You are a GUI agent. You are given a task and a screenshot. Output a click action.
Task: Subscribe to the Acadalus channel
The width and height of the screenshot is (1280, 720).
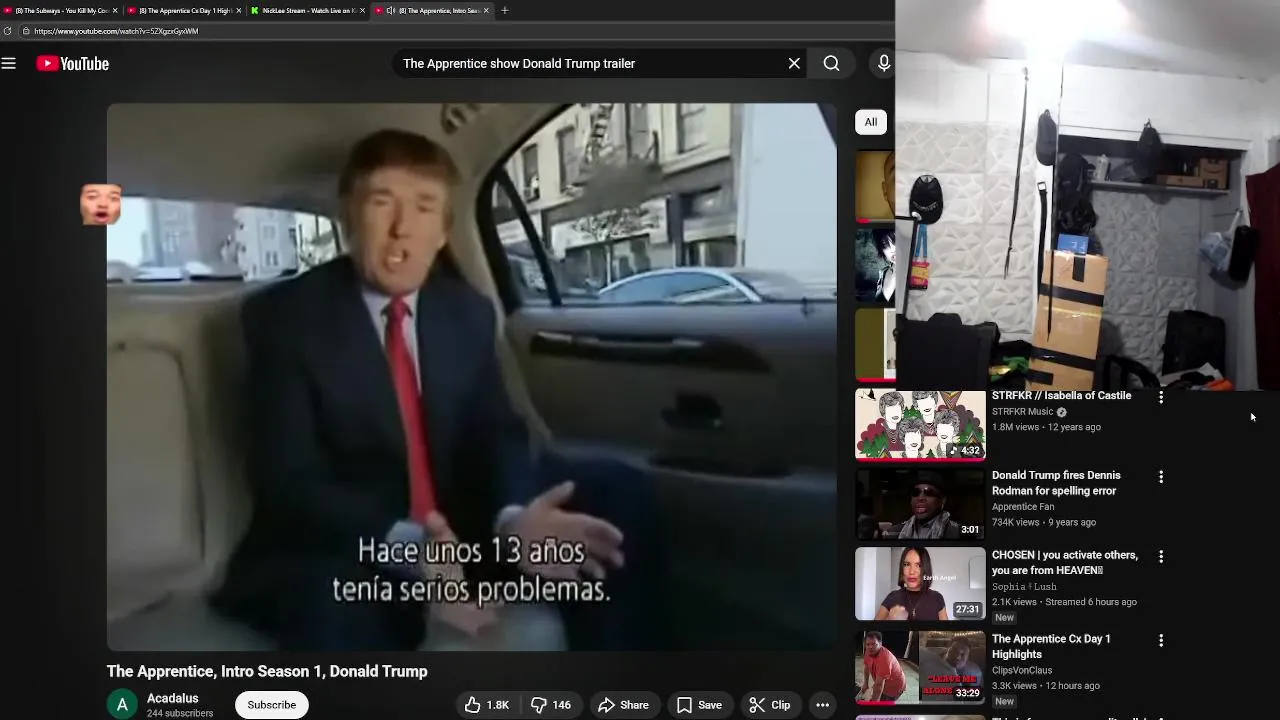272,705
